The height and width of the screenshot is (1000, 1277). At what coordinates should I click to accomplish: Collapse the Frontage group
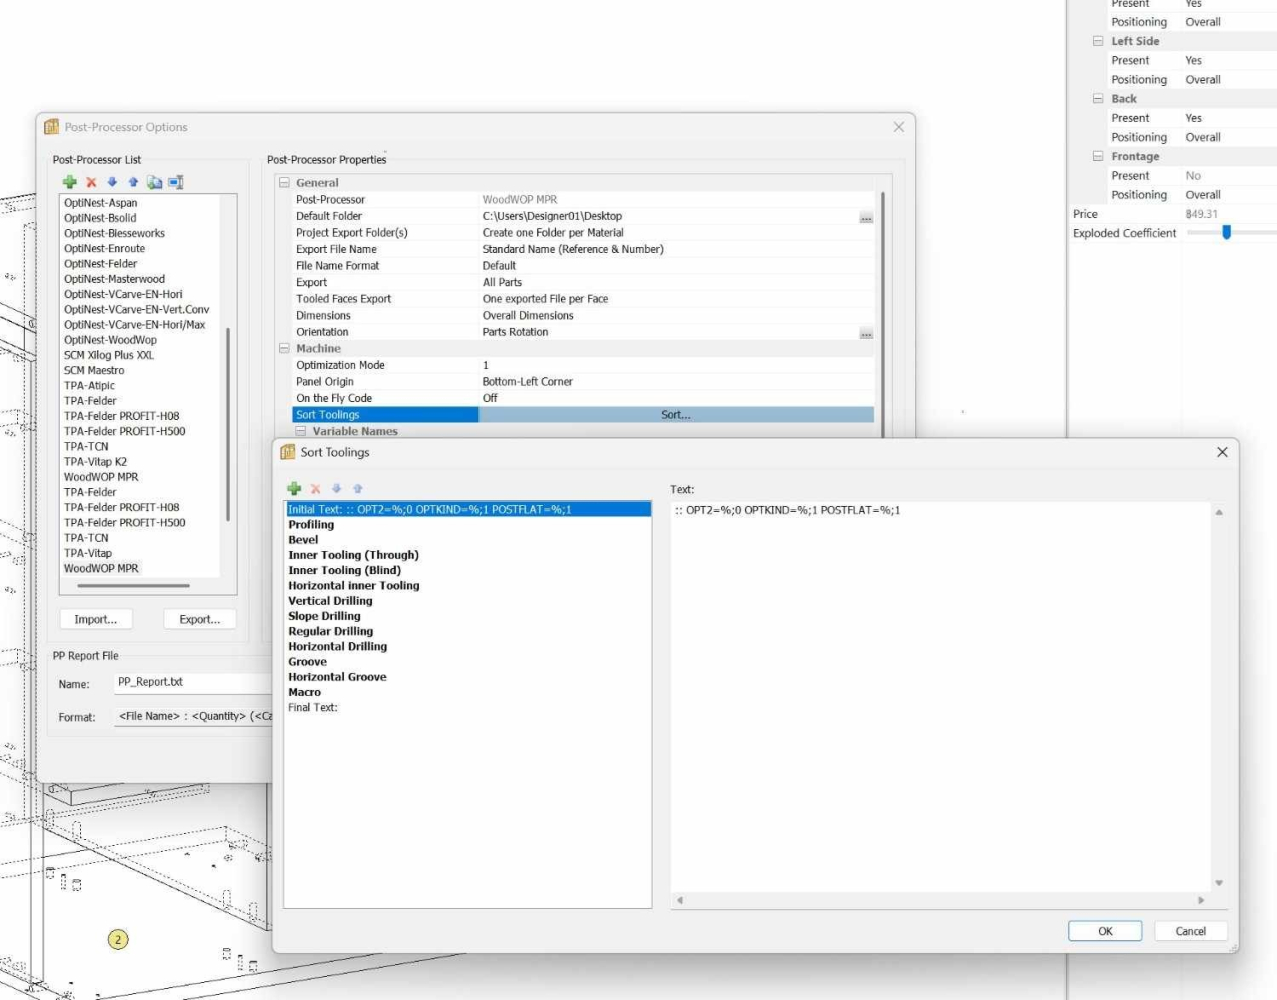click(x=1098, y=156)
